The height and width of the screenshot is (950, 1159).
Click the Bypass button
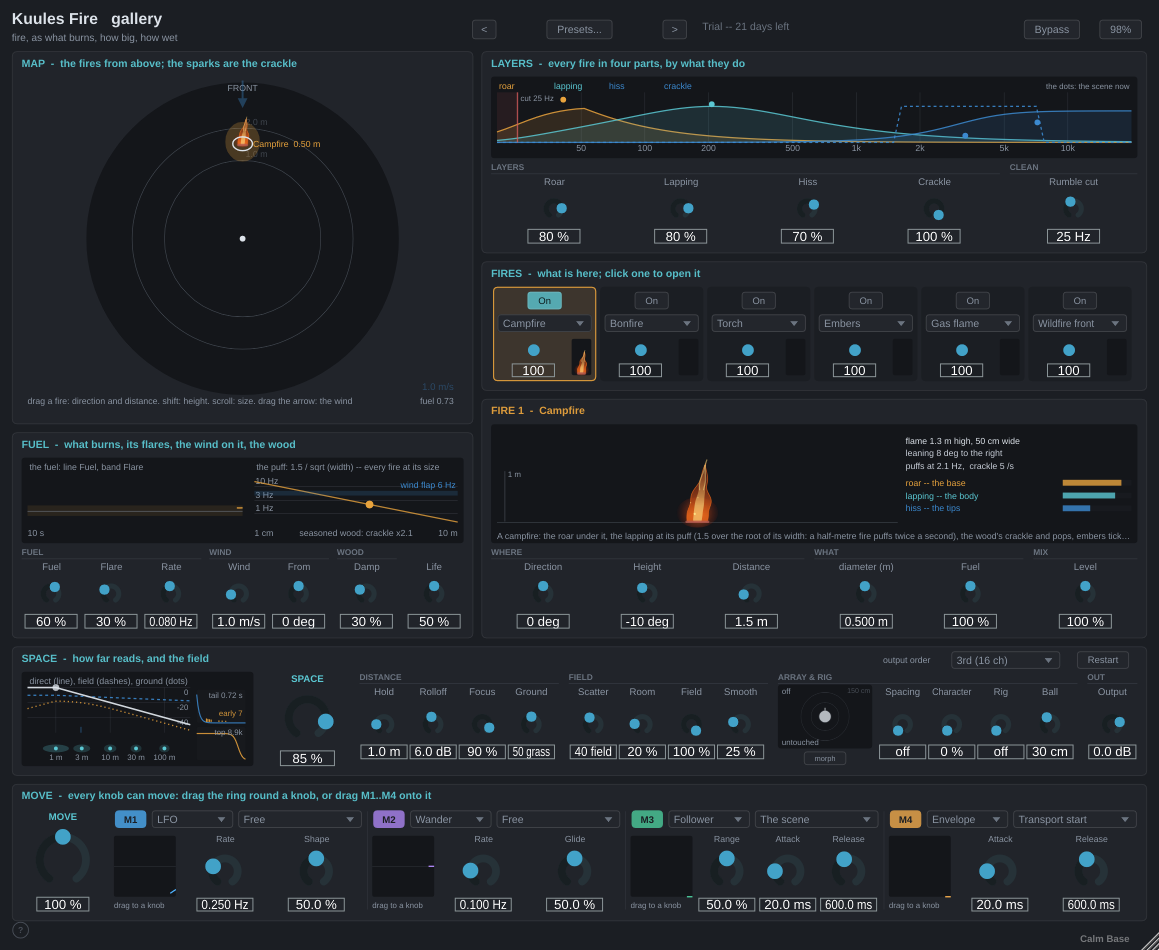point(1052,30)
